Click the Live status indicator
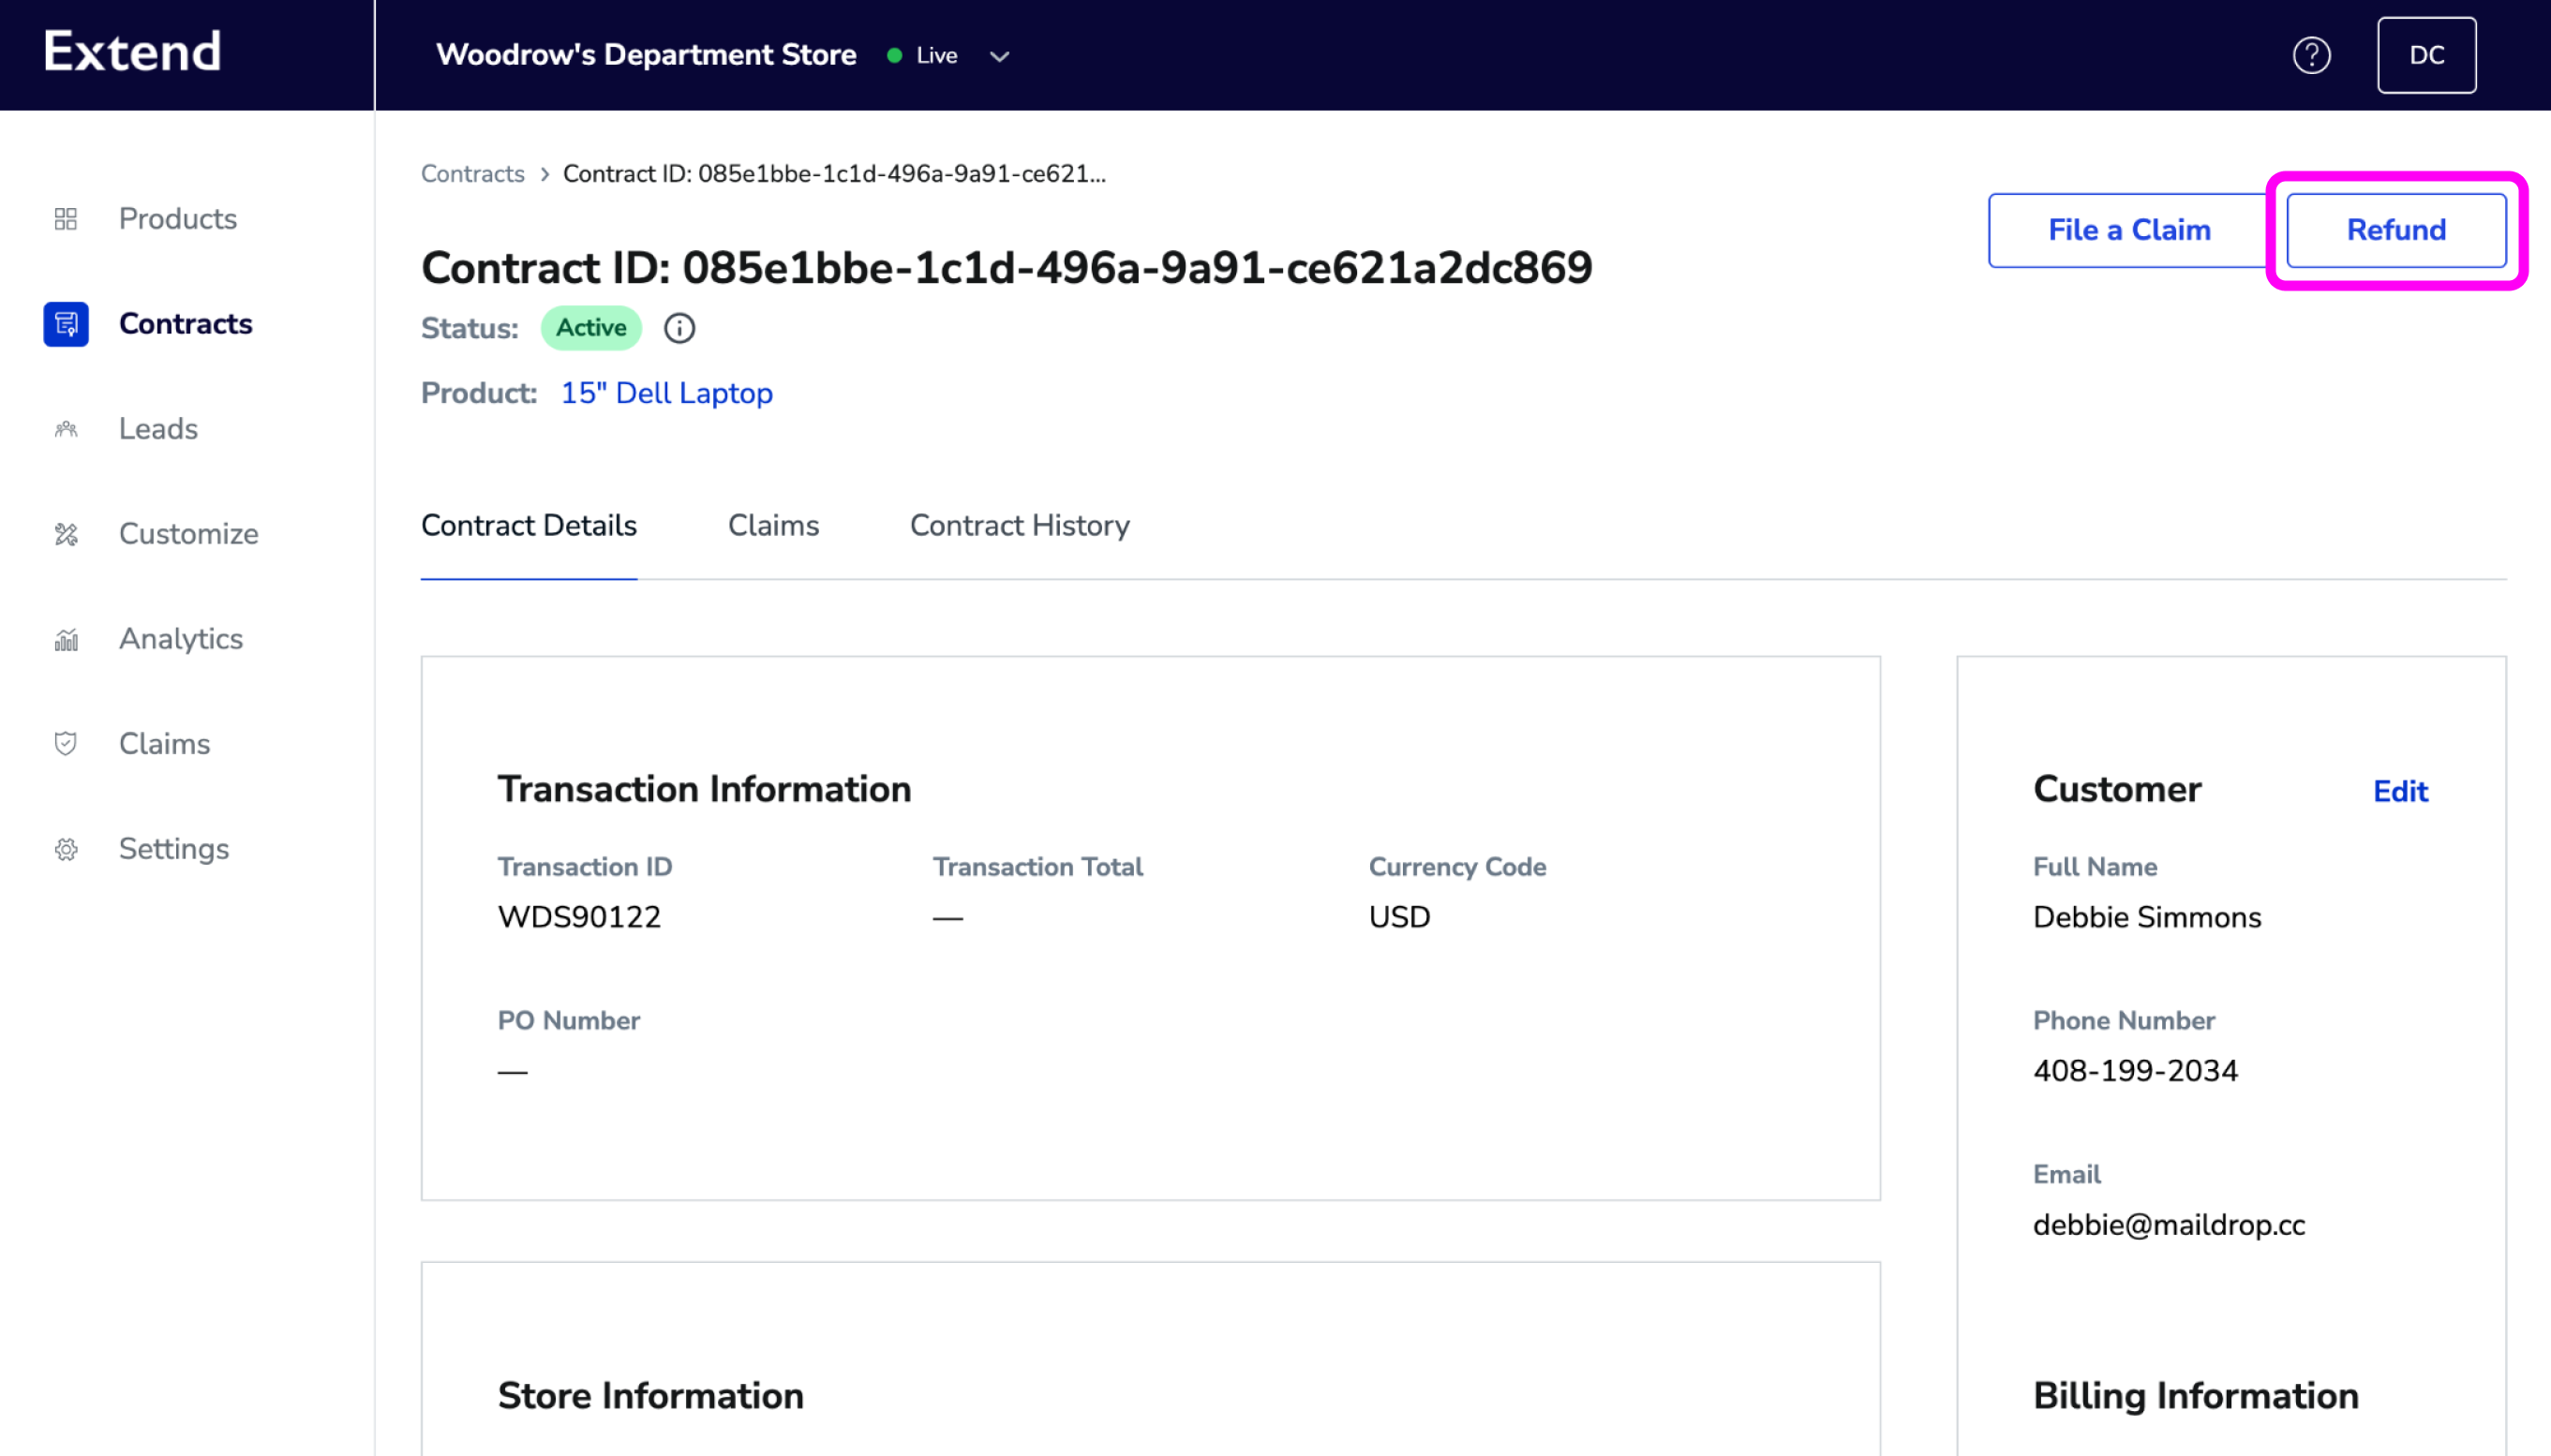Viewport: 2551px width, 1456px height. pos(922,56)
